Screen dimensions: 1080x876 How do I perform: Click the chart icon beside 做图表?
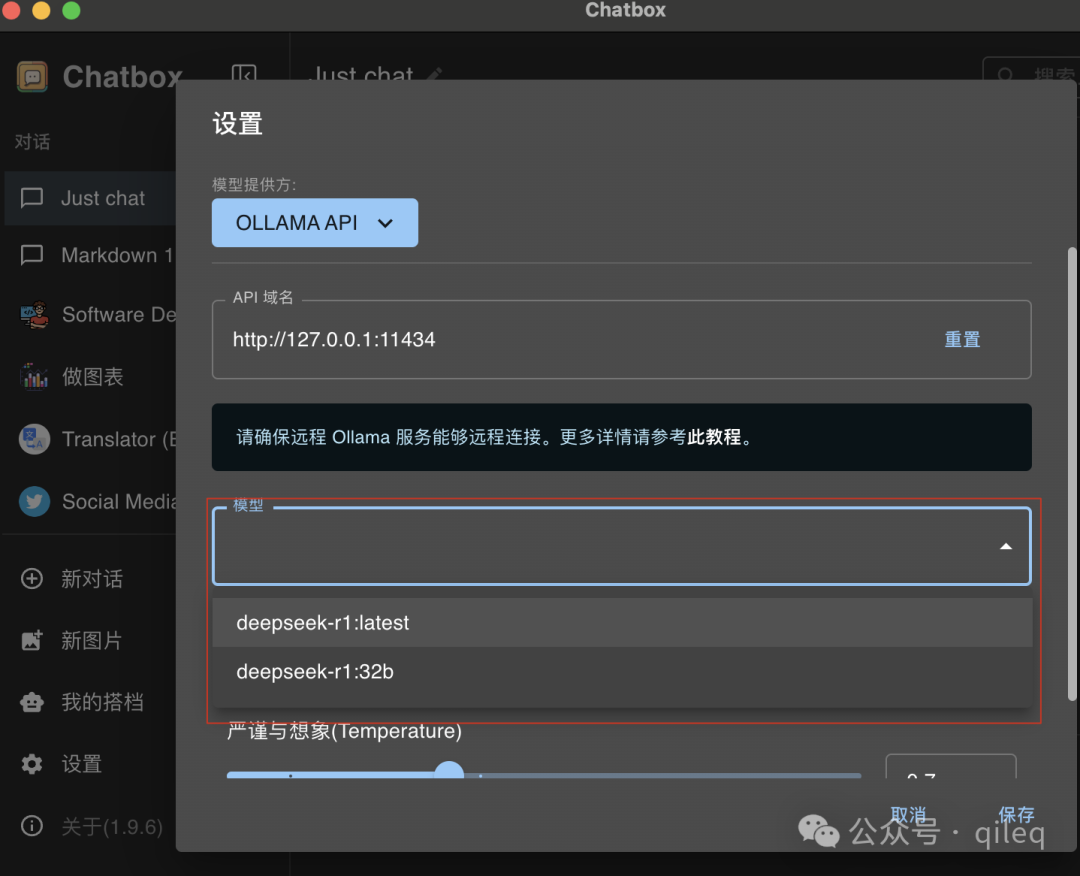[x=34, y=377]
